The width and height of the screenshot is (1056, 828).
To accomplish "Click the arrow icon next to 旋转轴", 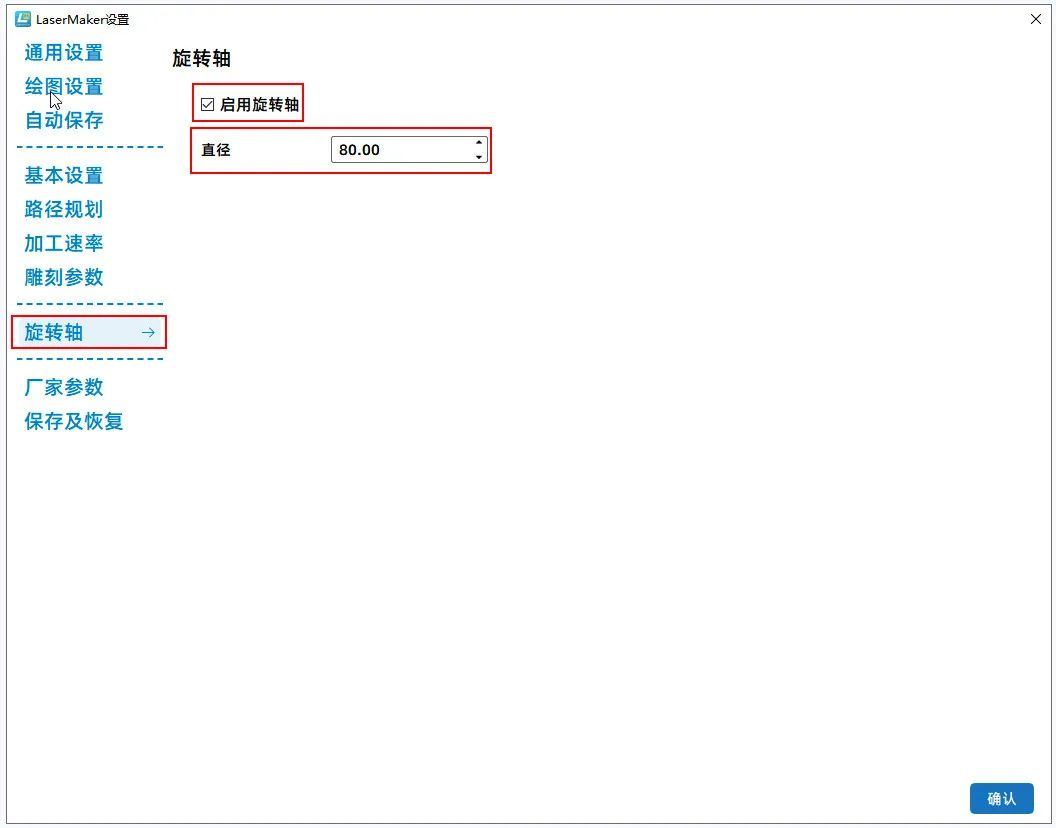I will (148, 332).
